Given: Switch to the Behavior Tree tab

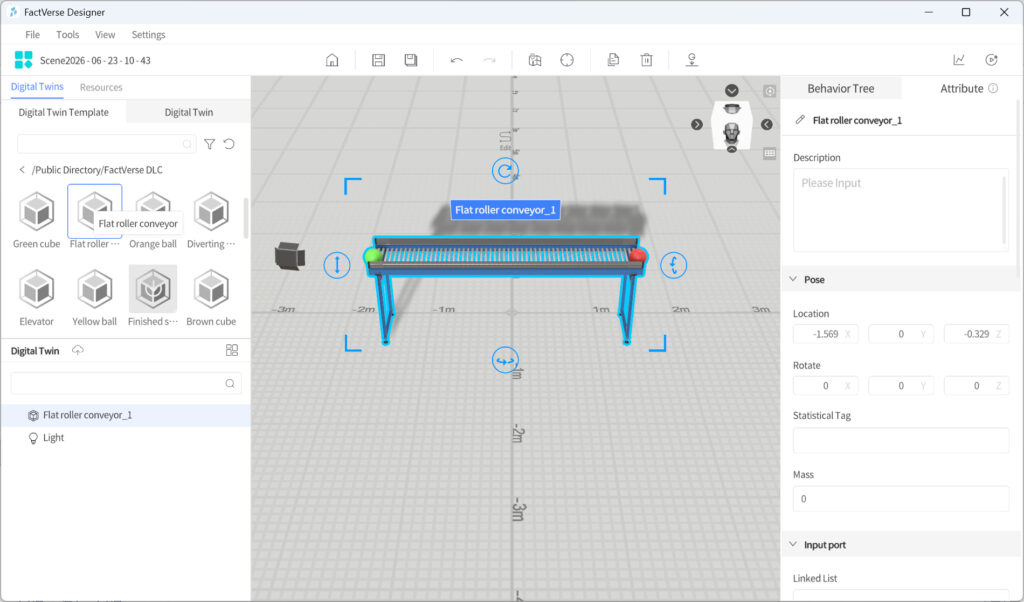Looking at the screenshot, I should coord(840,89).
